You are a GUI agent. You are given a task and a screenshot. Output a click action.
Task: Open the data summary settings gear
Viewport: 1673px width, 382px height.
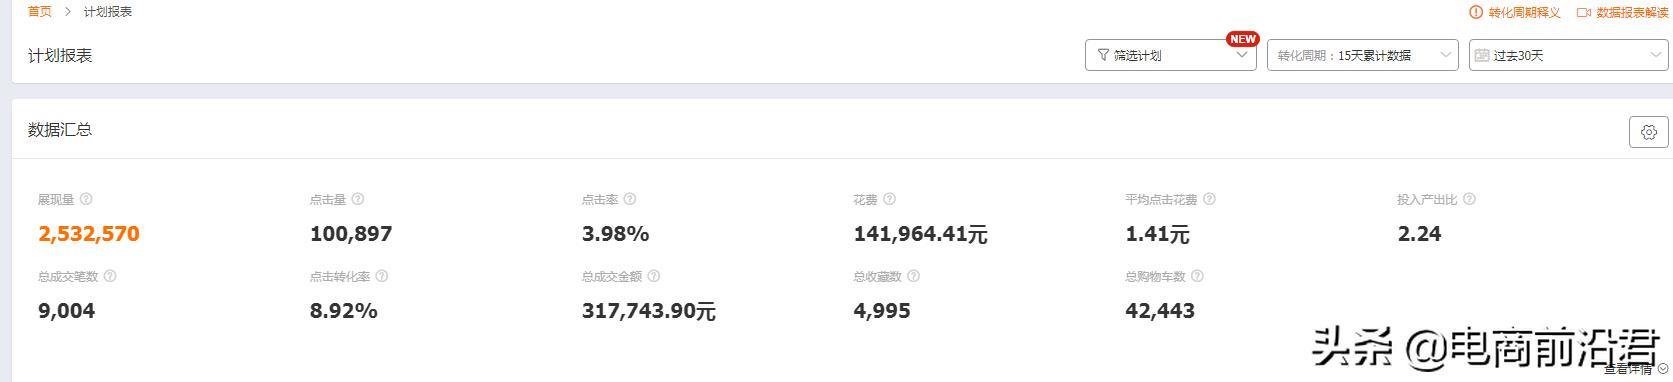[1648, 132]
